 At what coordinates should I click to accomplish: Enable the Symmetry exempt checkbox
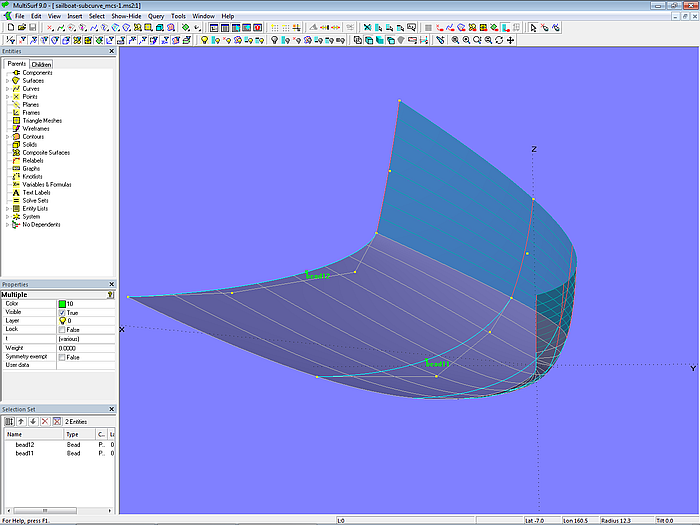[x=62, y=357]
